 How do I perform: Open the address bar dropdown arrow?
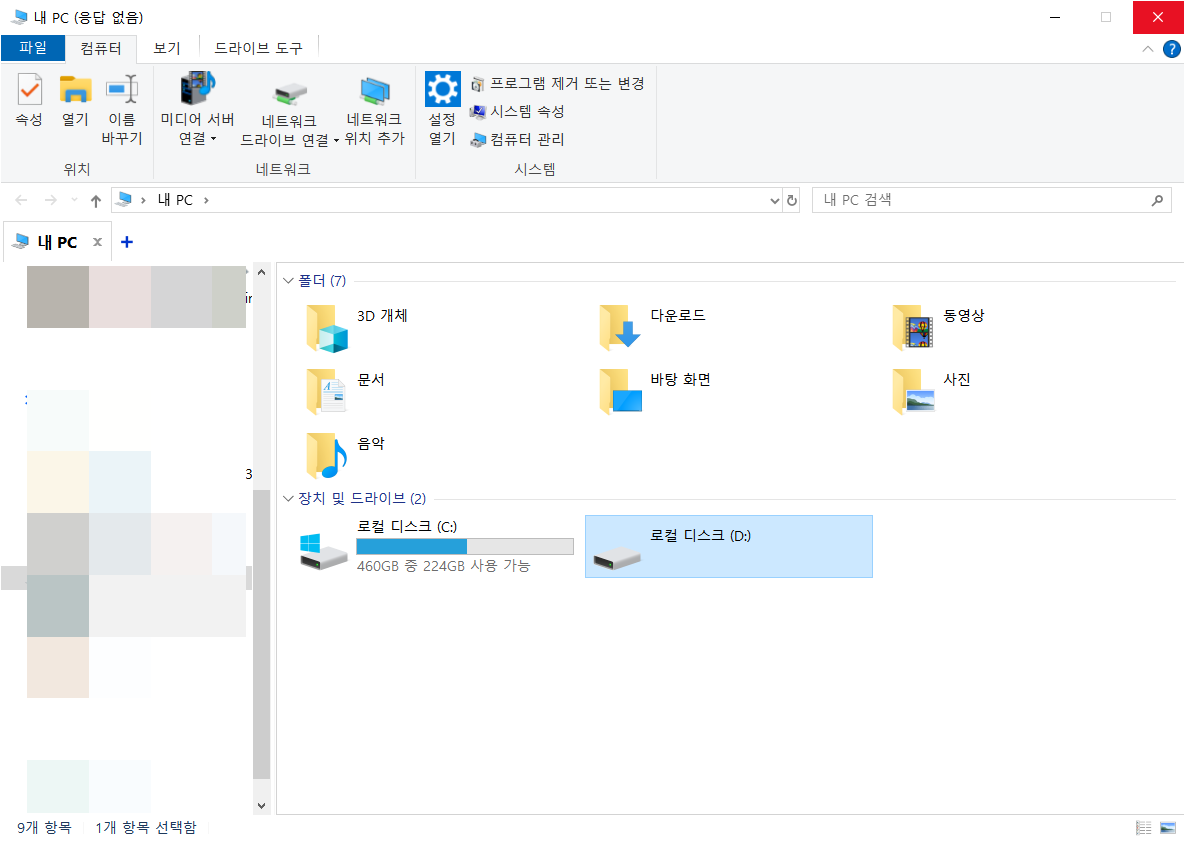click(x=773, y=200)
